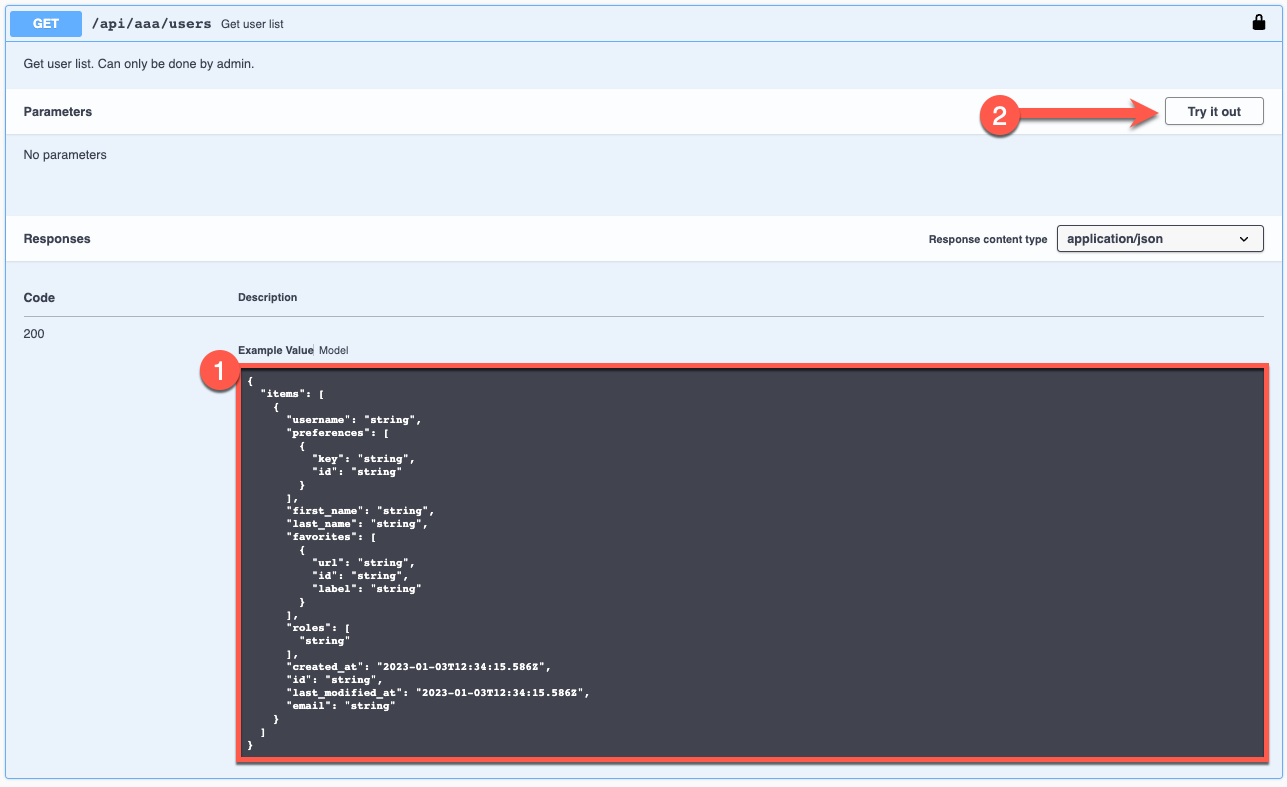Click the Parameters section heading
The width and height of the screenshot is (1287, 787).
coord(58,112)
